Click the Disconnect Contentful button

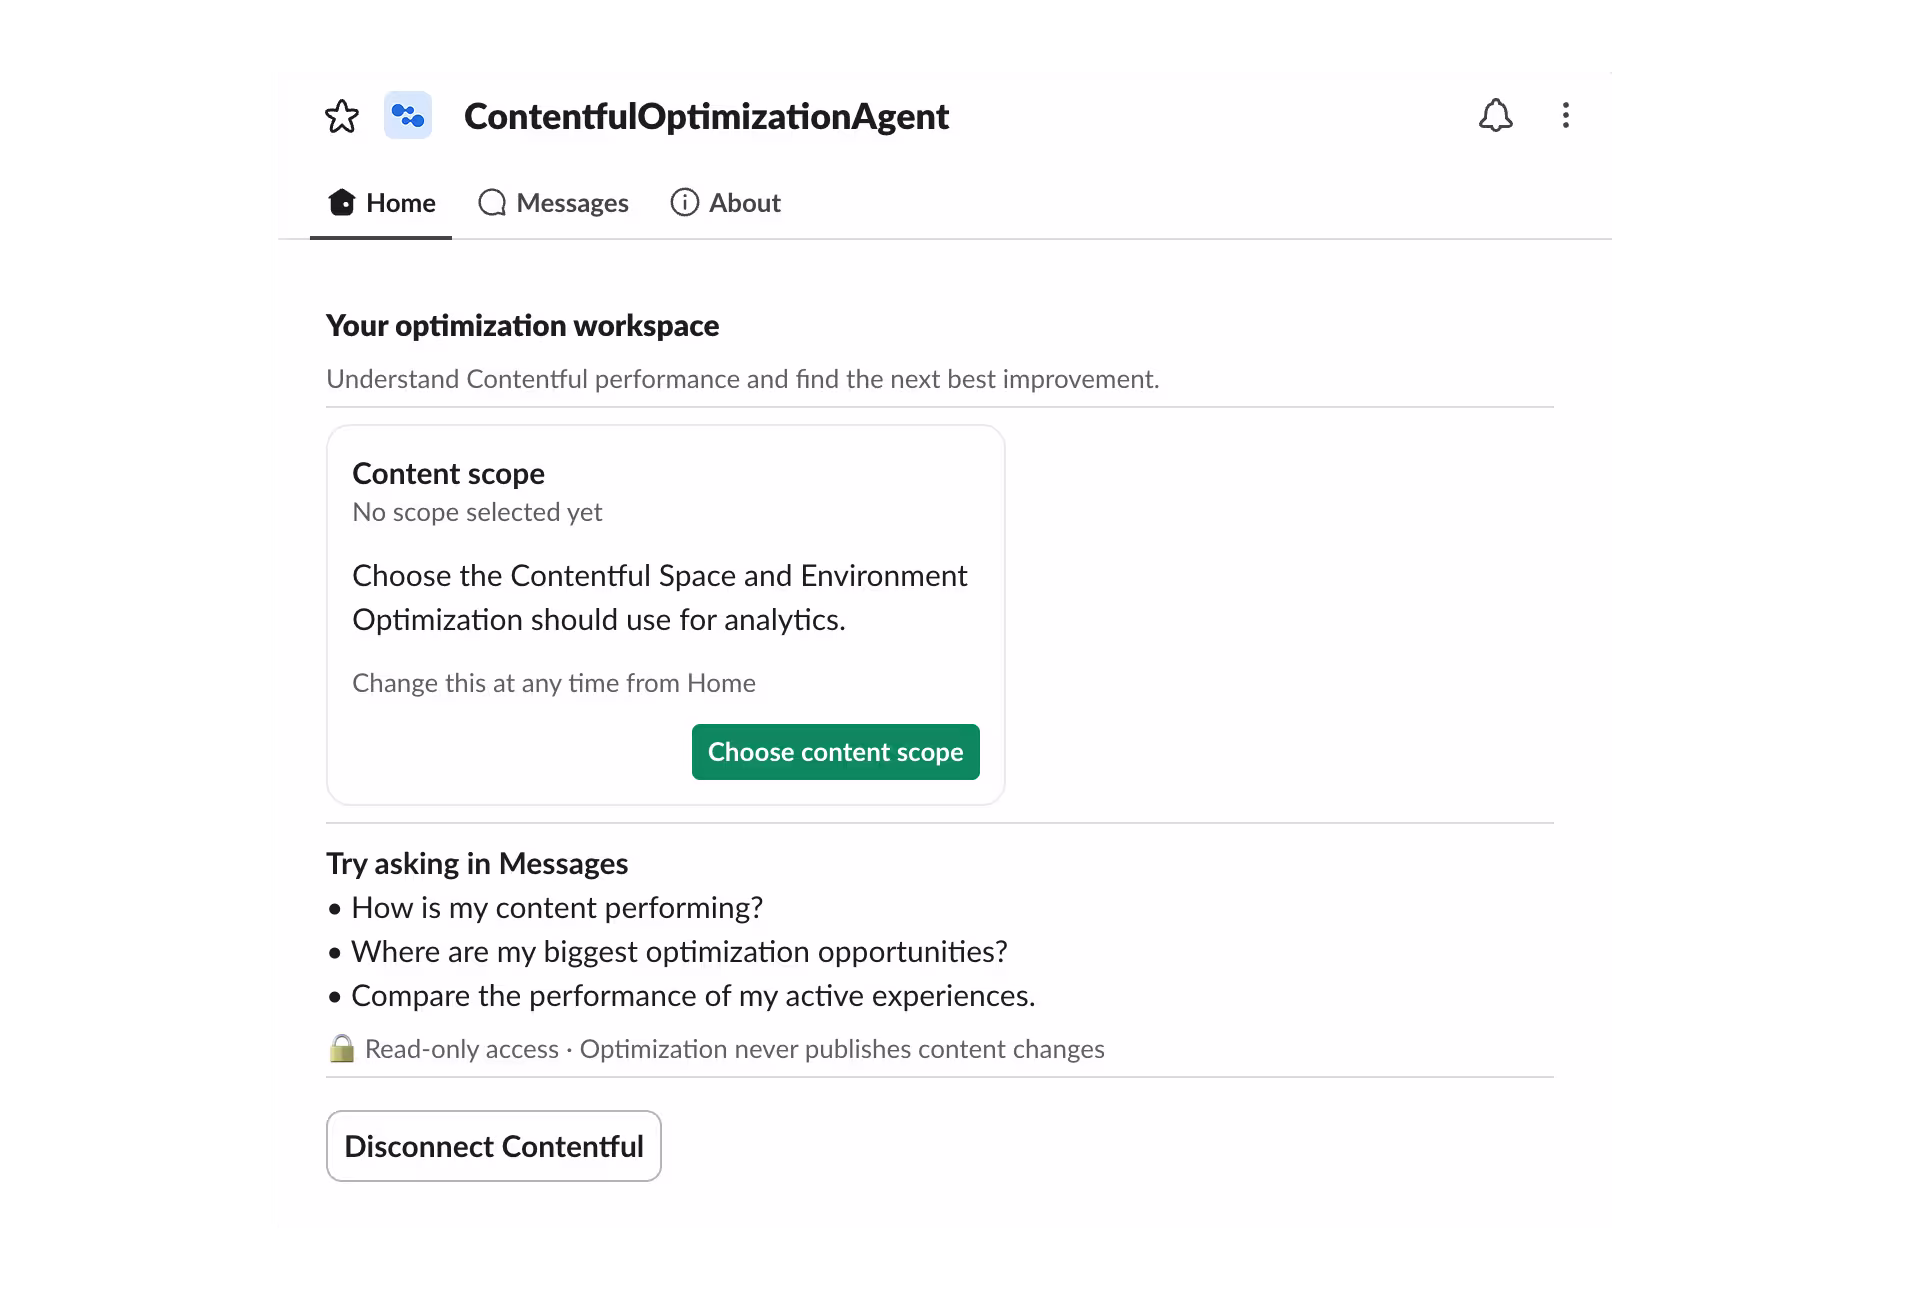coord(494,1146)
